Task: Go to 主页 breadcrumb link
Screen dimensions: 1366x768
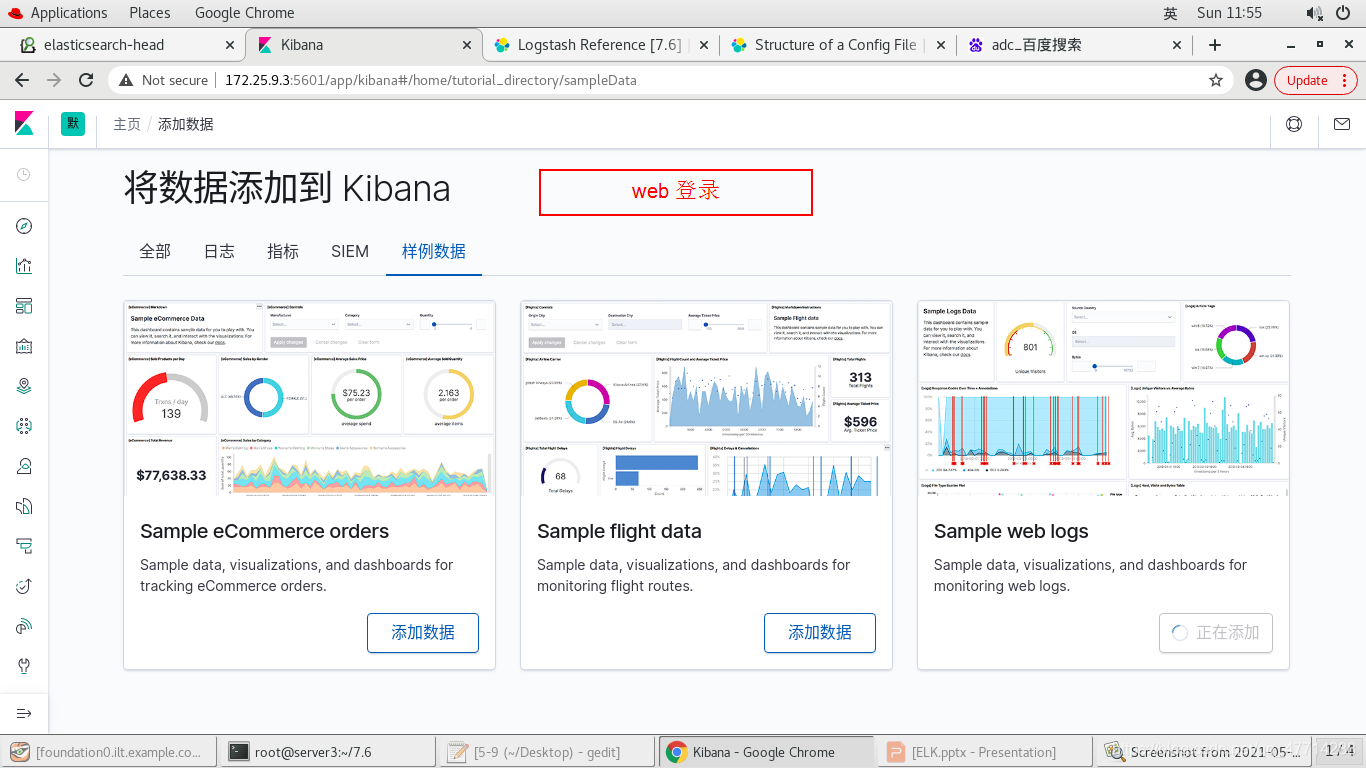Action: pos(127,124)
